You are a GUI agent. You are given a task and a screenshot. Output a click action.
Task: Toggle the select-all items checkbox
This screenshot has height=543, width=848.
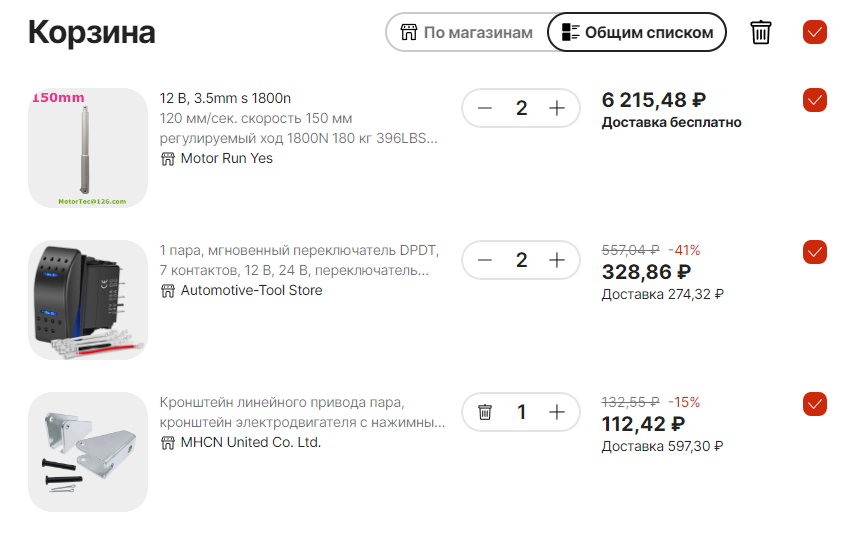tap(815, 32)
